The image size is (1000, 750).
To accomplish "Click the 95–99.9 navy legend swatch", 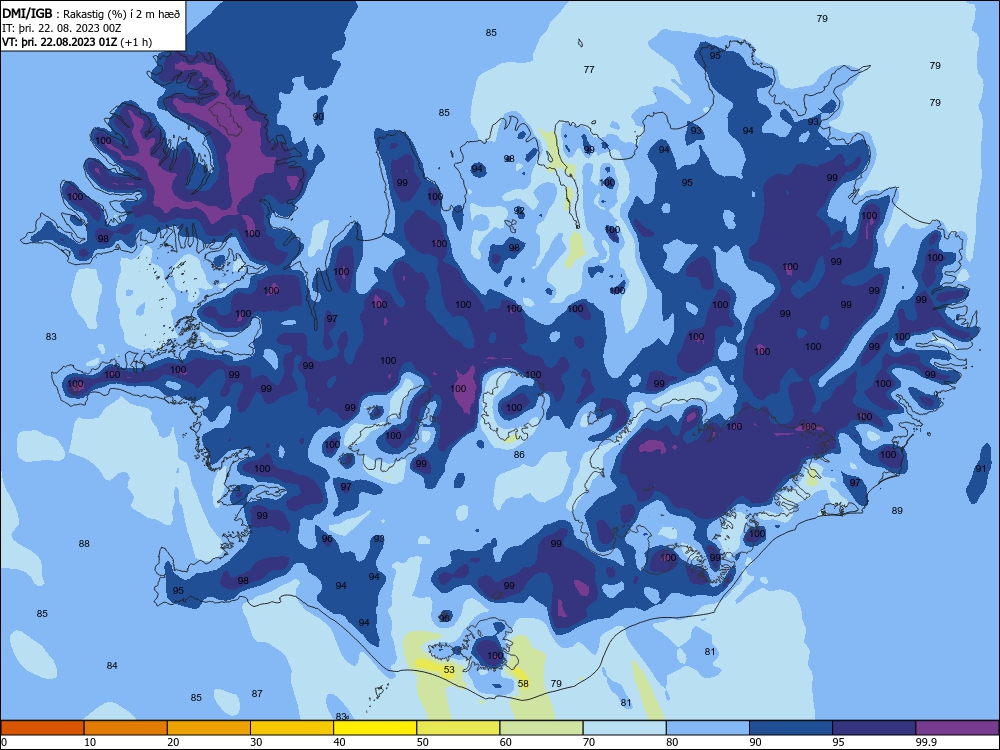I will click(874, 728).
